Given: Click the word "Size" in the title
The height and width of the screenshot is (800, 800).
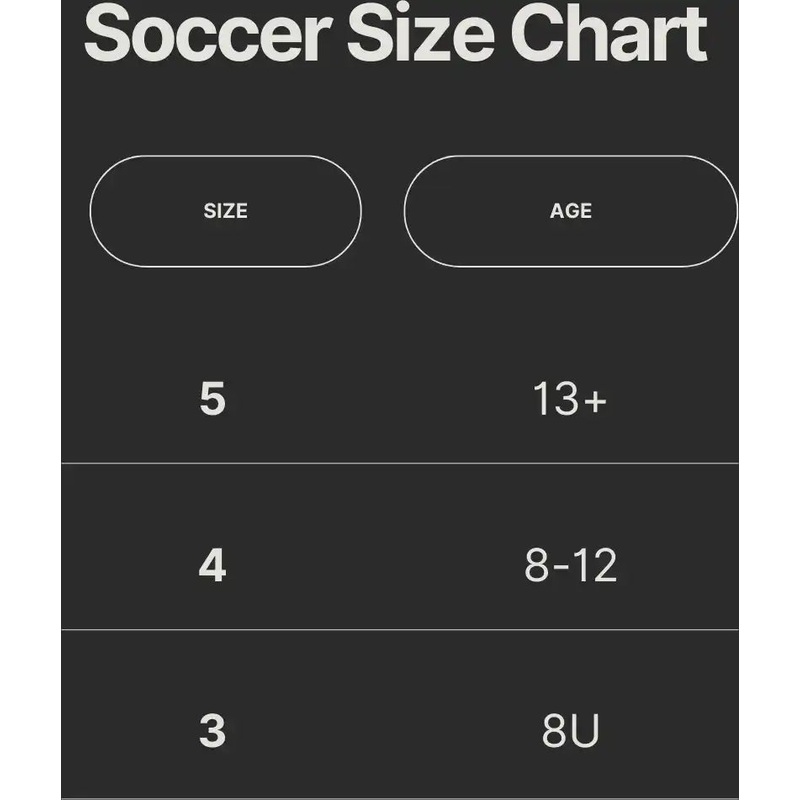Looking at the screenshot, I should pos(418,34).
